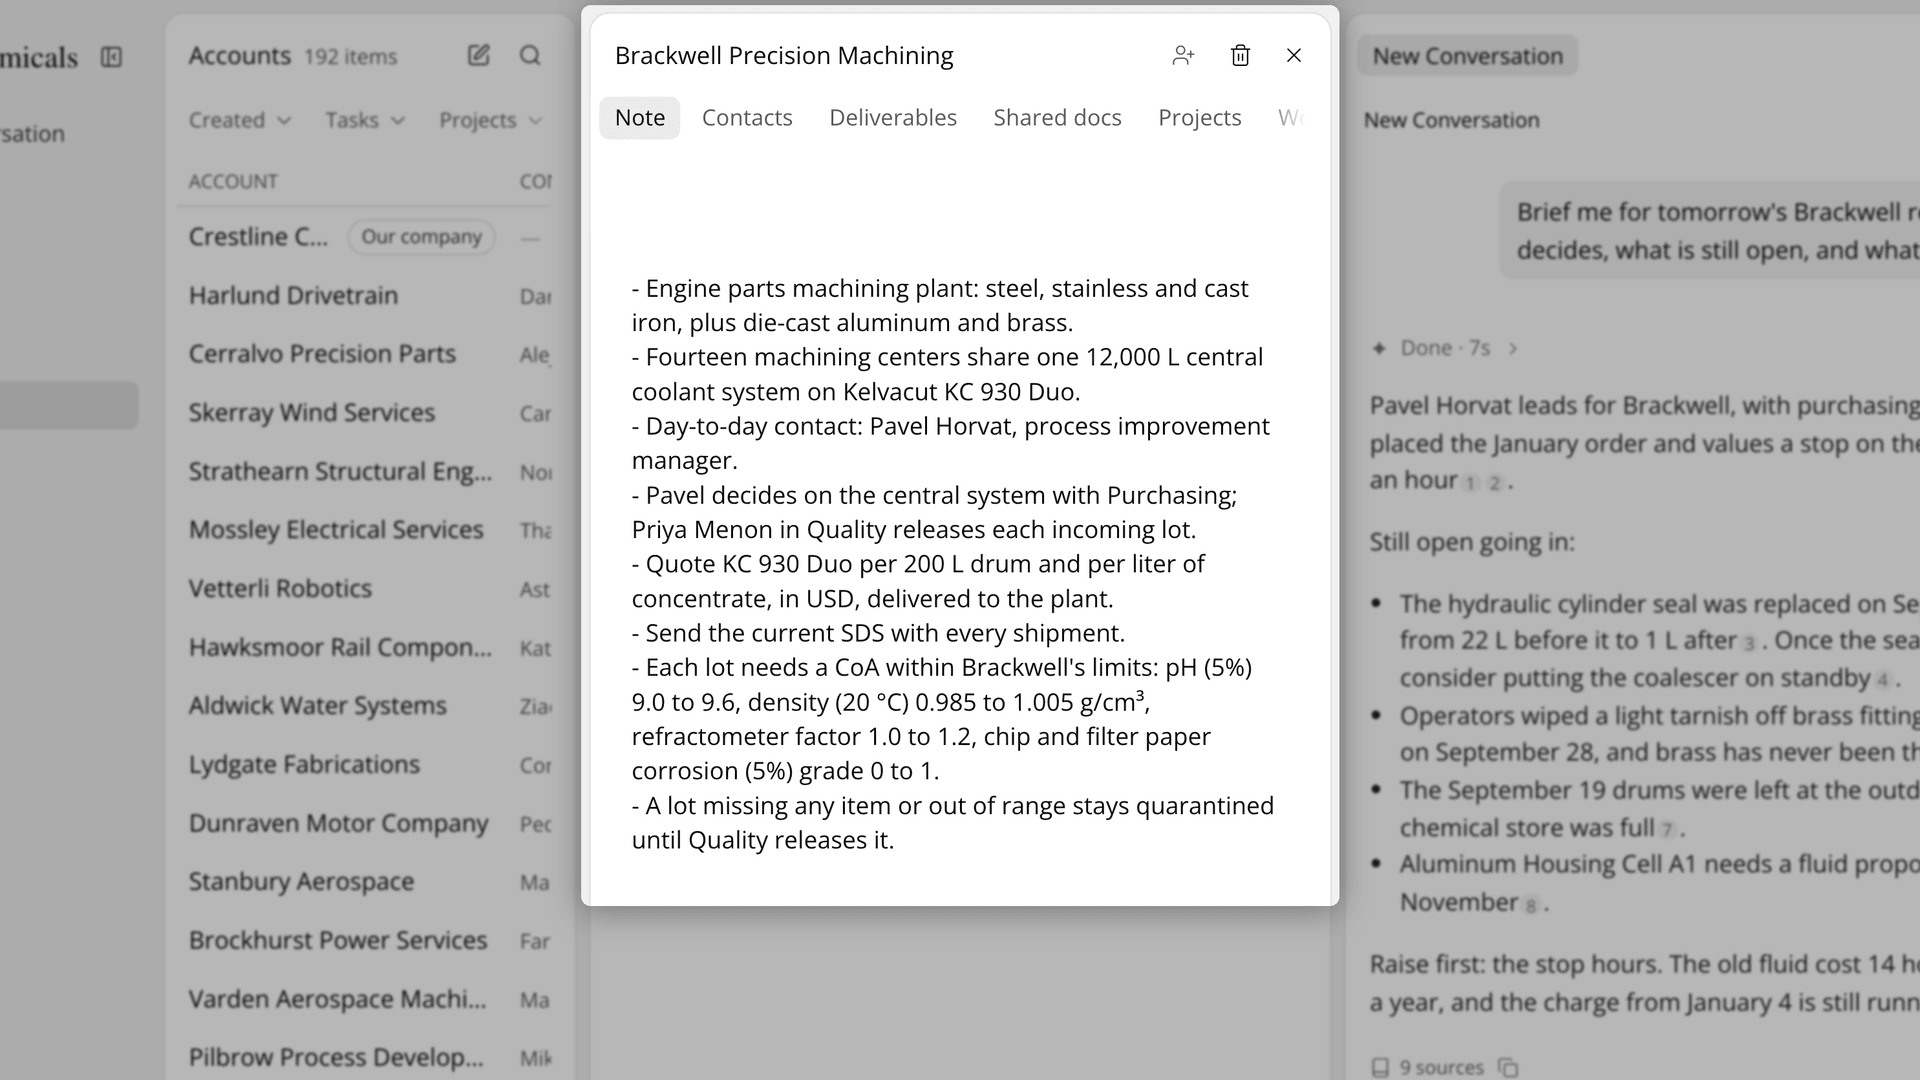
Task: Open the Created filter dropdown
Action: point(239,120)
